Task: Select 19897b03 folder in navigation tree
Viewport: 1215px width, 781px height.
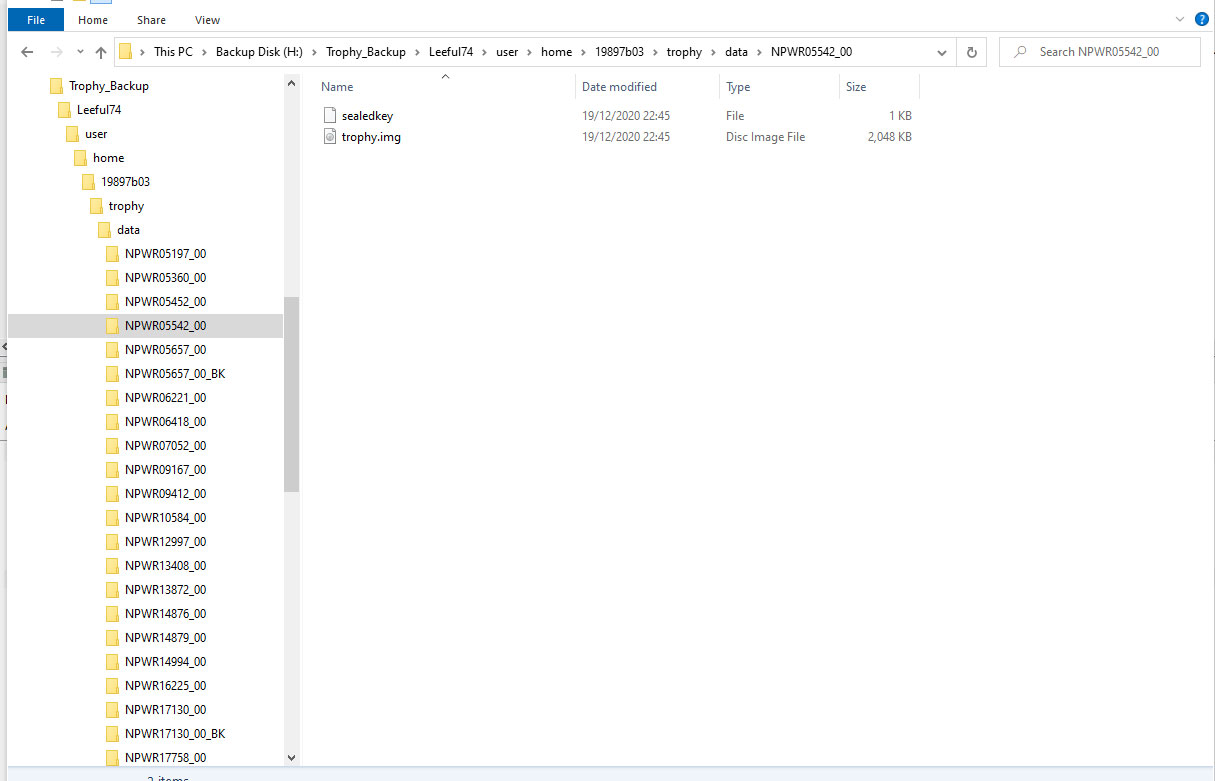Action: [125, 182]
